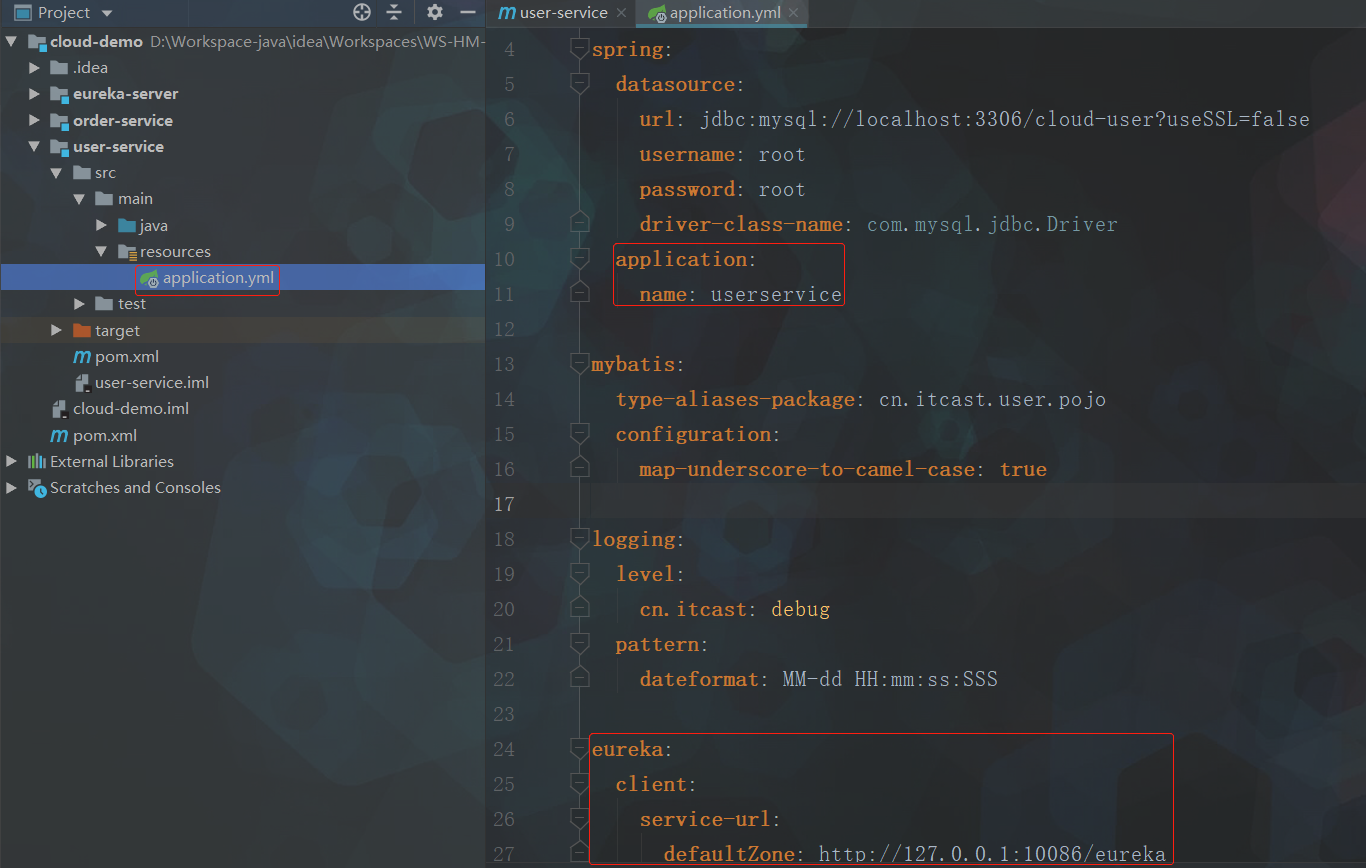Select cloud-demo.iml file

pyautogui.click(x=131, y=409)
